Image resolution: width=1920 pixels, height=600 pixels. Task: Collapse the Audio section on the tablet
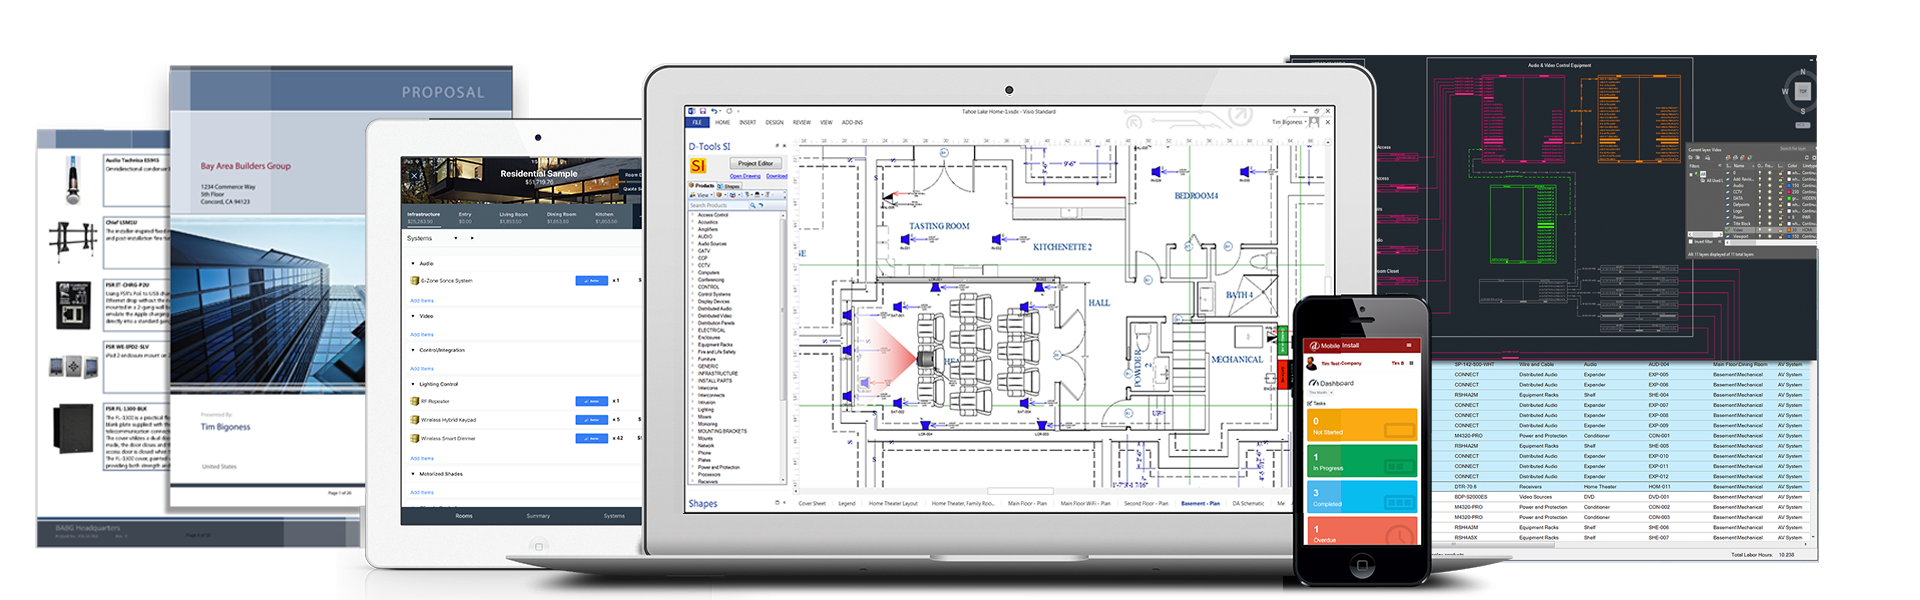point(413,264)
